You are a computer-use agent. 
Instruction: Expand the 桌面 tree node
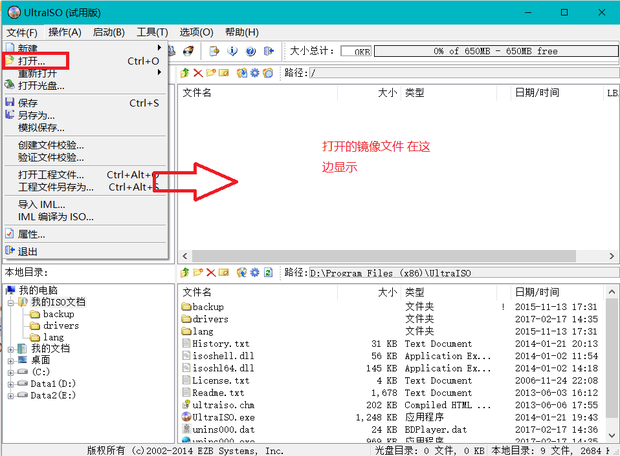point(11,361)
